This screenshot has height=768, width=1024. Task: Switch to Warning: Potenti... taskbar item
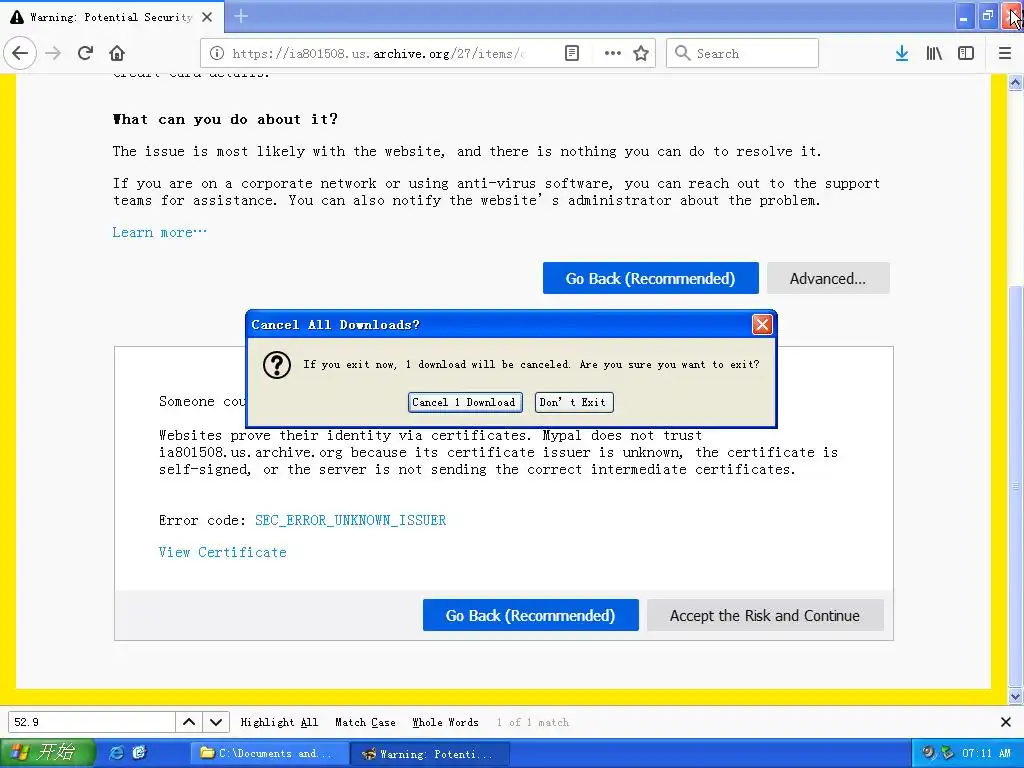429,753
